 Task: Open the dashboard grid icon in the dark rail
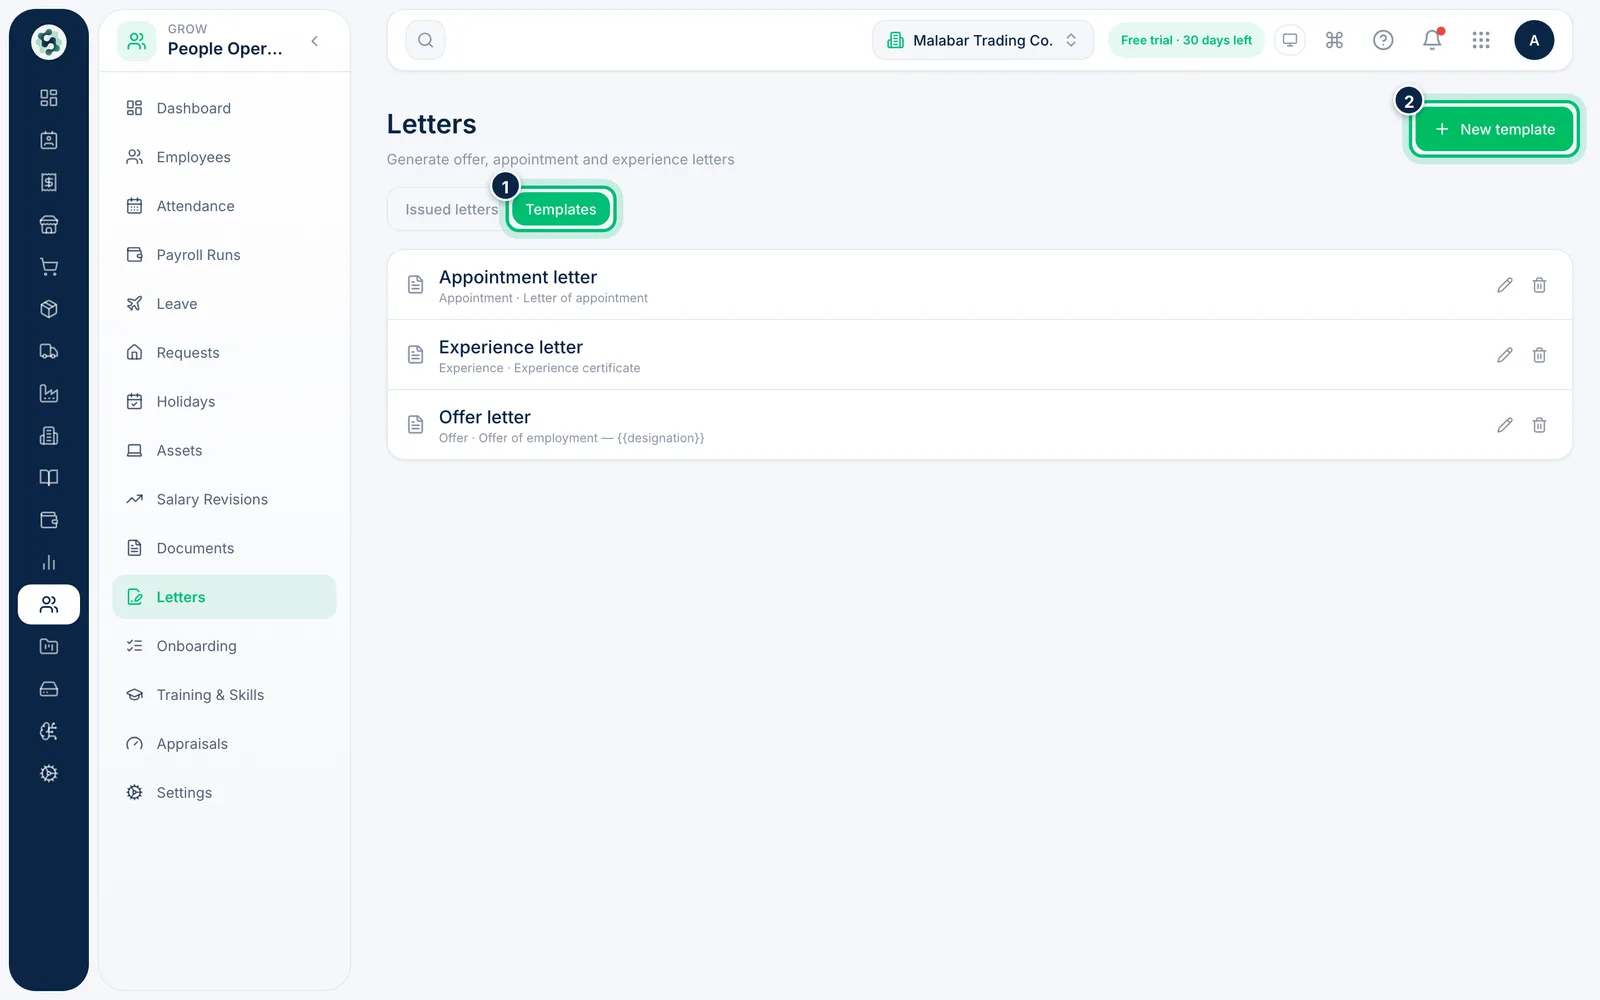(x=48, y=98)
